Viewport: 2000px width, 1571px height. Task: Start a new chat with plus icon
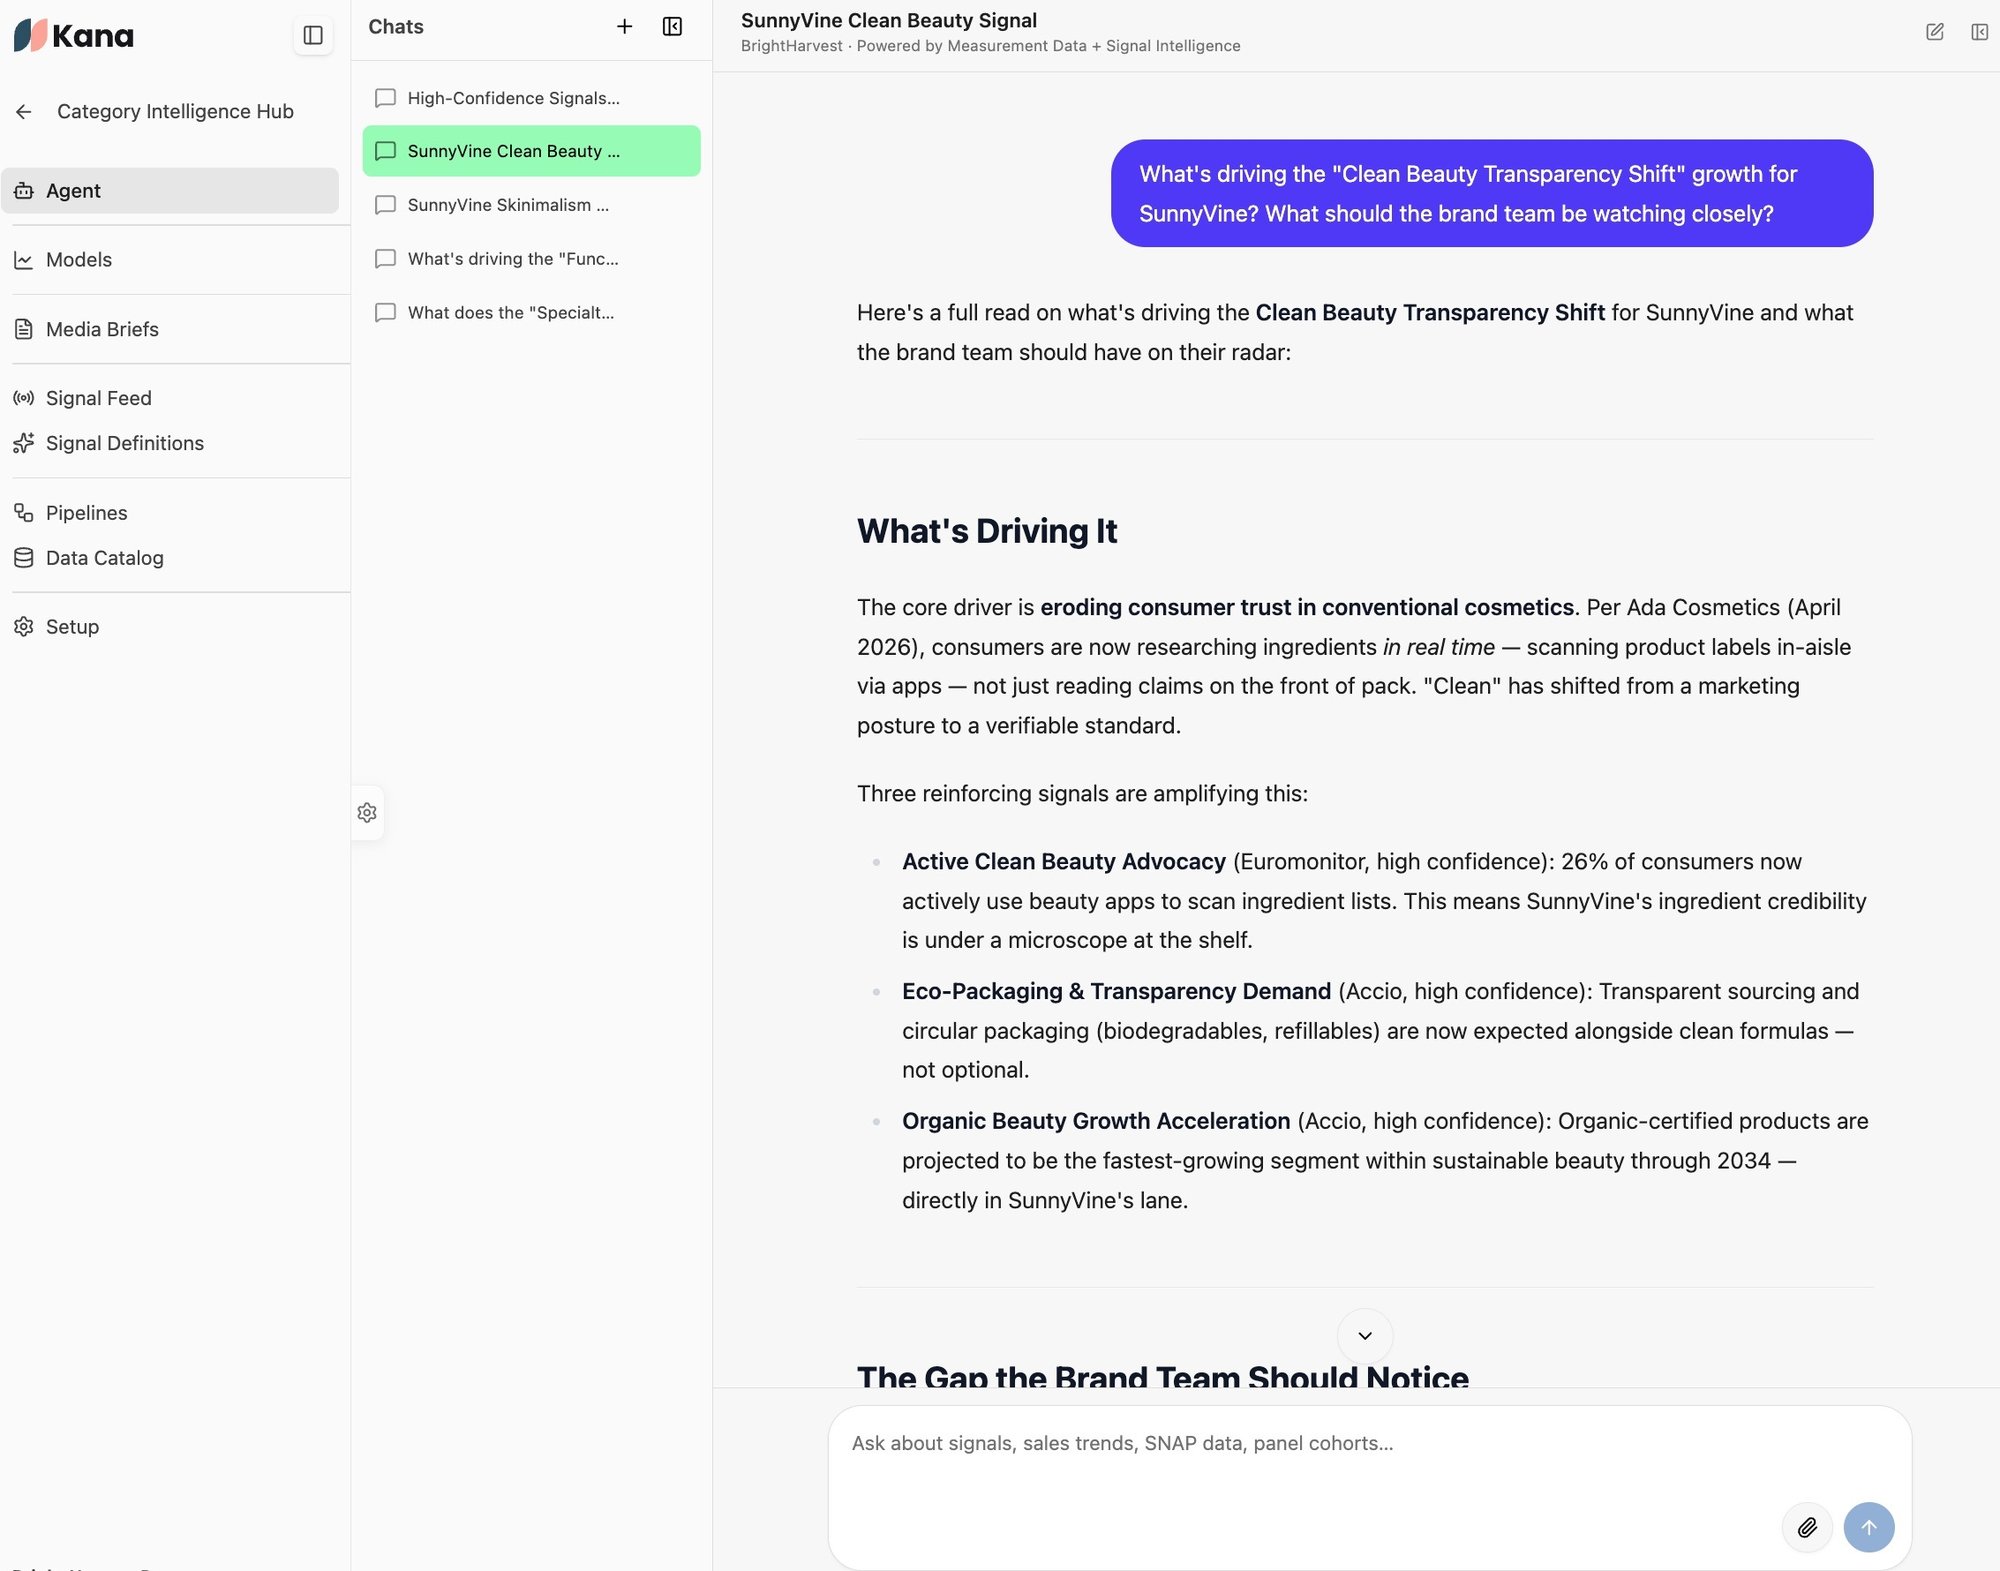click(625, 27)
